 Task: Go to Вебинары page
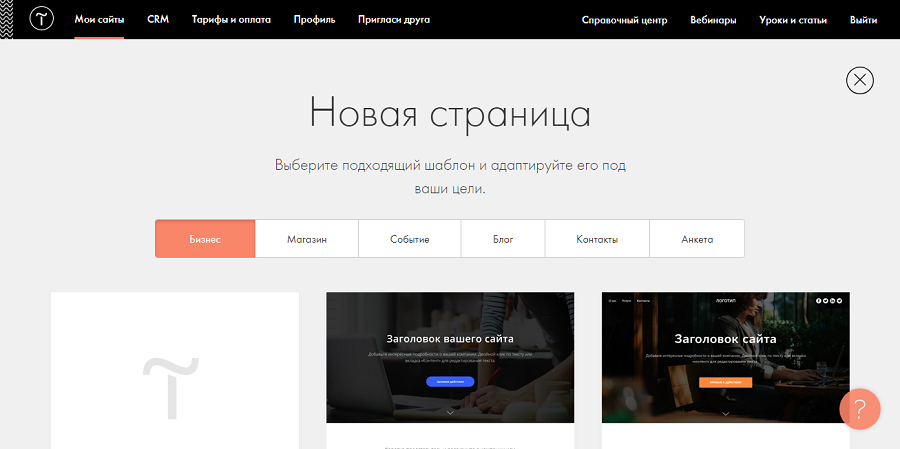[713, 20]
